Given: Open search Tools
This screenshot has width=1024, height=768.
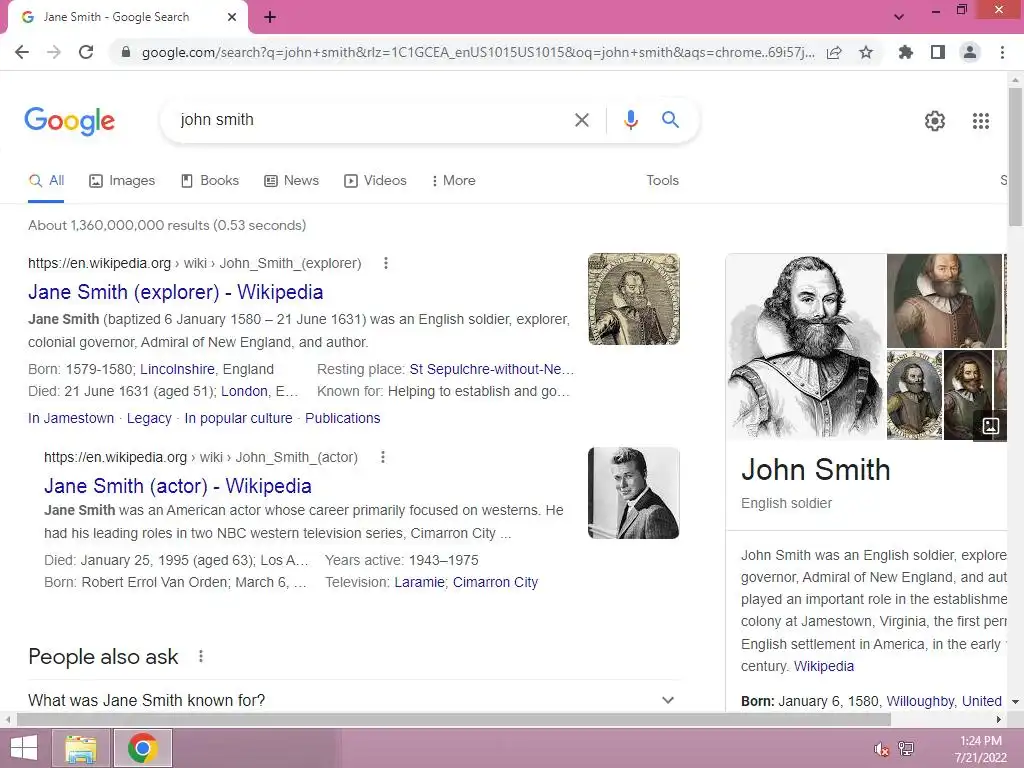Looking at the screenshot, I should (x=662, y=181).
